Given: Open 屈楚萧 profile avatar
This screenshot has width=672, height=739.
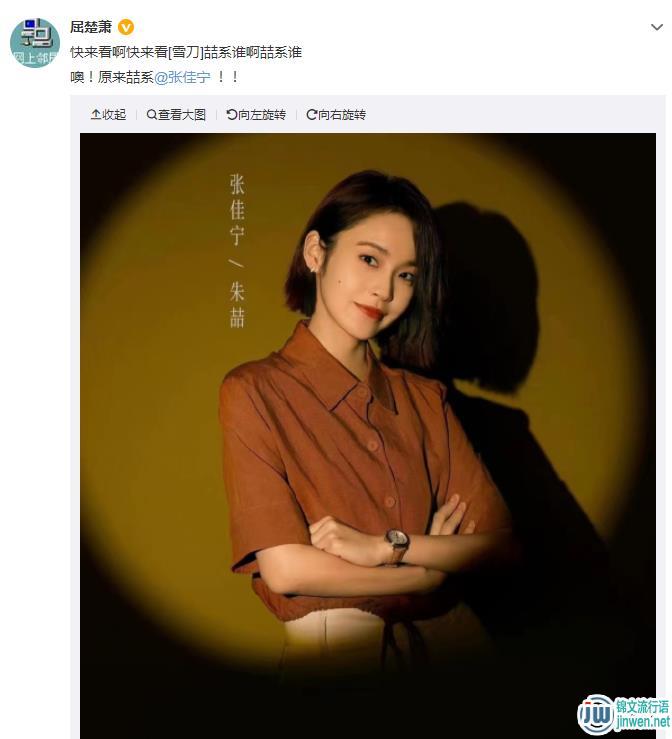Looking at the screenshot, I should pyautogui.click(x=35, y=43).
